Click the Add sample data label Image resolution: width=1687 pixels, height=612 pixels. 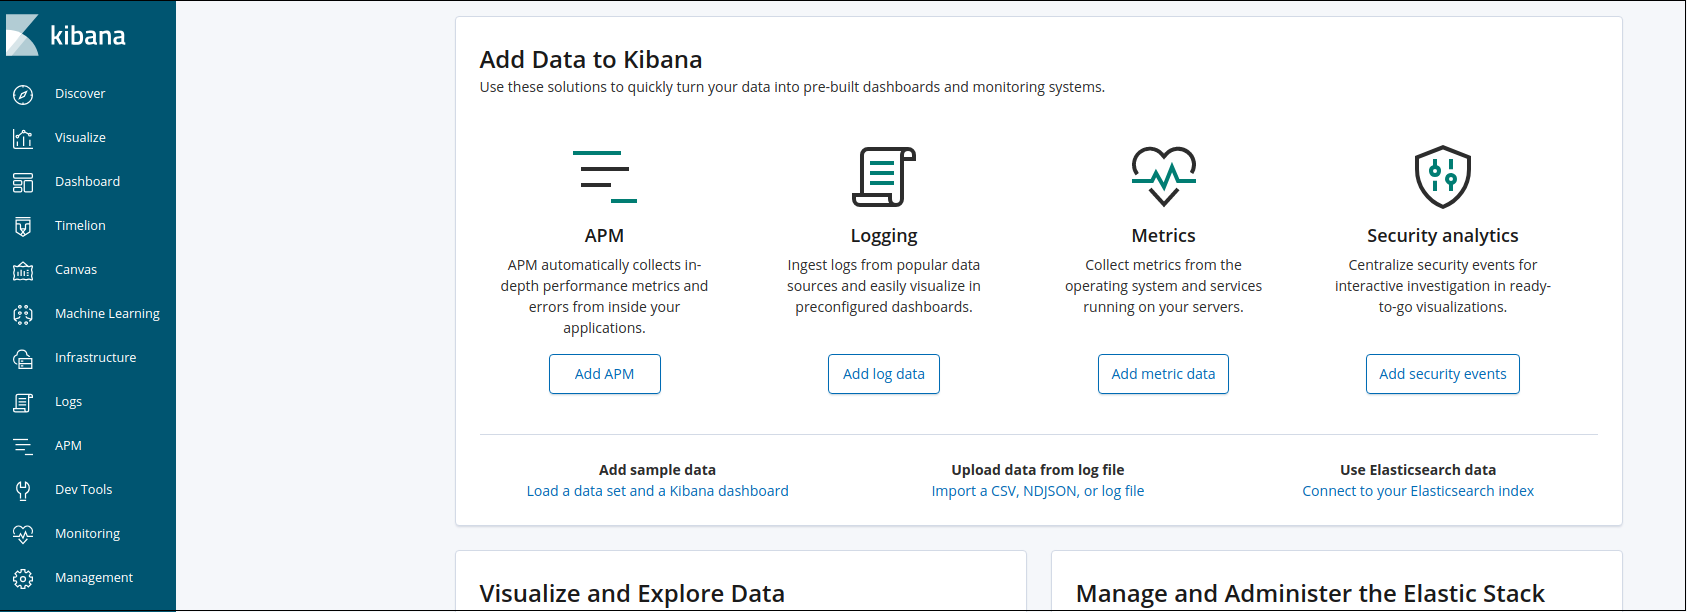click(657, 470)
